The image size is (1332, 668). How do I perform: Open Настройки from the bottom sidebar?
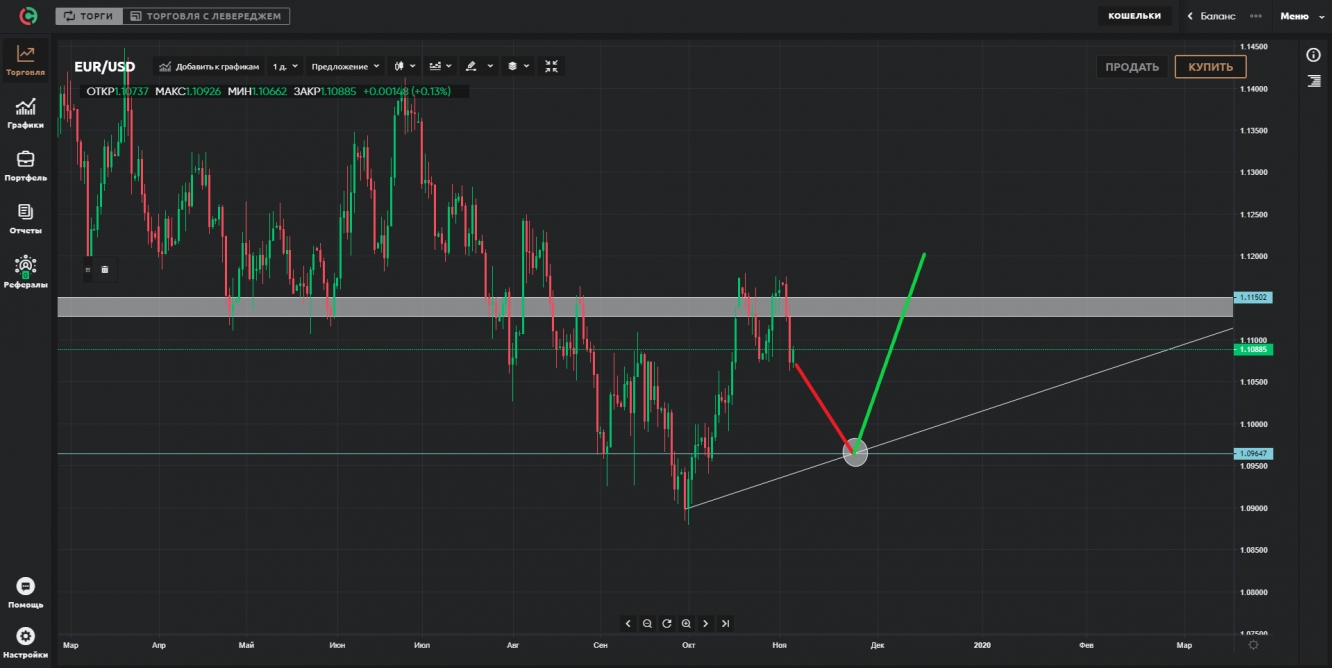coord(25,638)
